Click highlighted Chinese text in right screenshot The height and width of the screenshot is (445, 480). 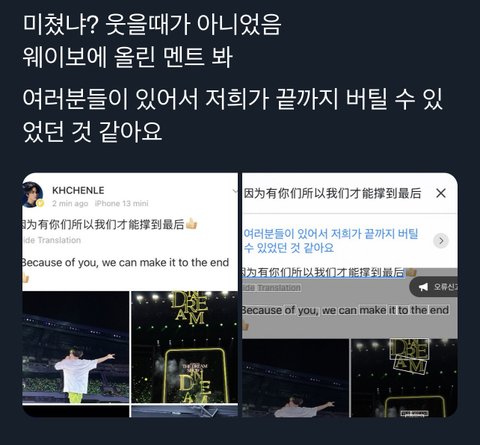pyautogui.click(x=323, y=272)
